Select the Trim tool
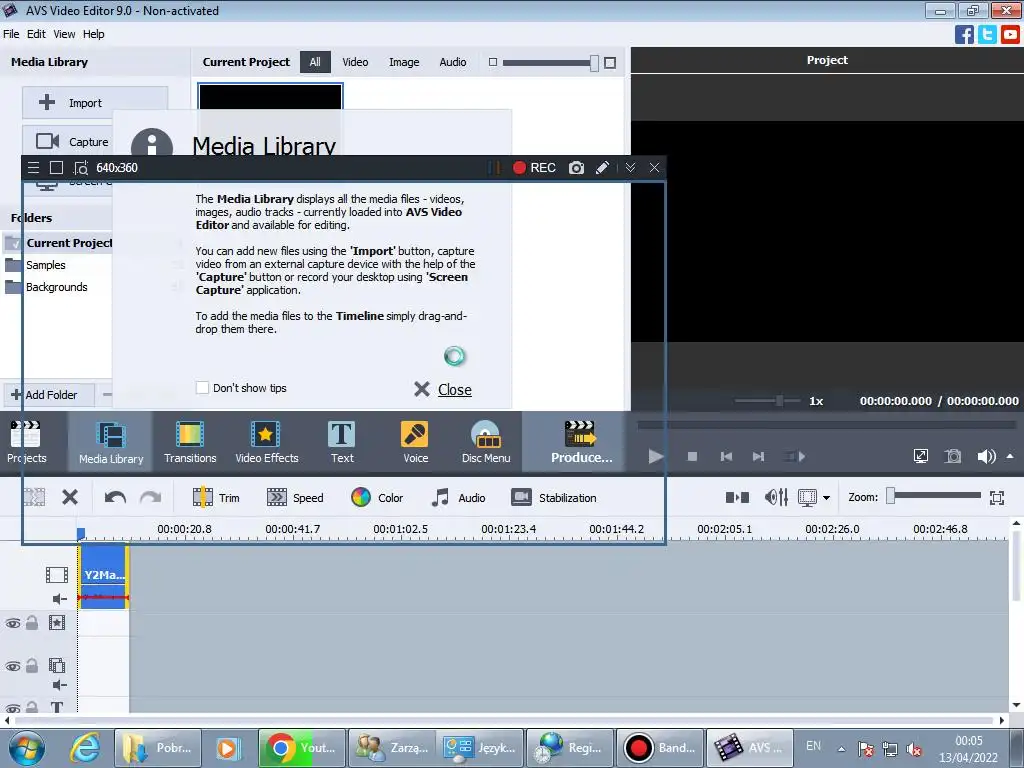Screen dimensions: 1024x768 coord(216,498)
